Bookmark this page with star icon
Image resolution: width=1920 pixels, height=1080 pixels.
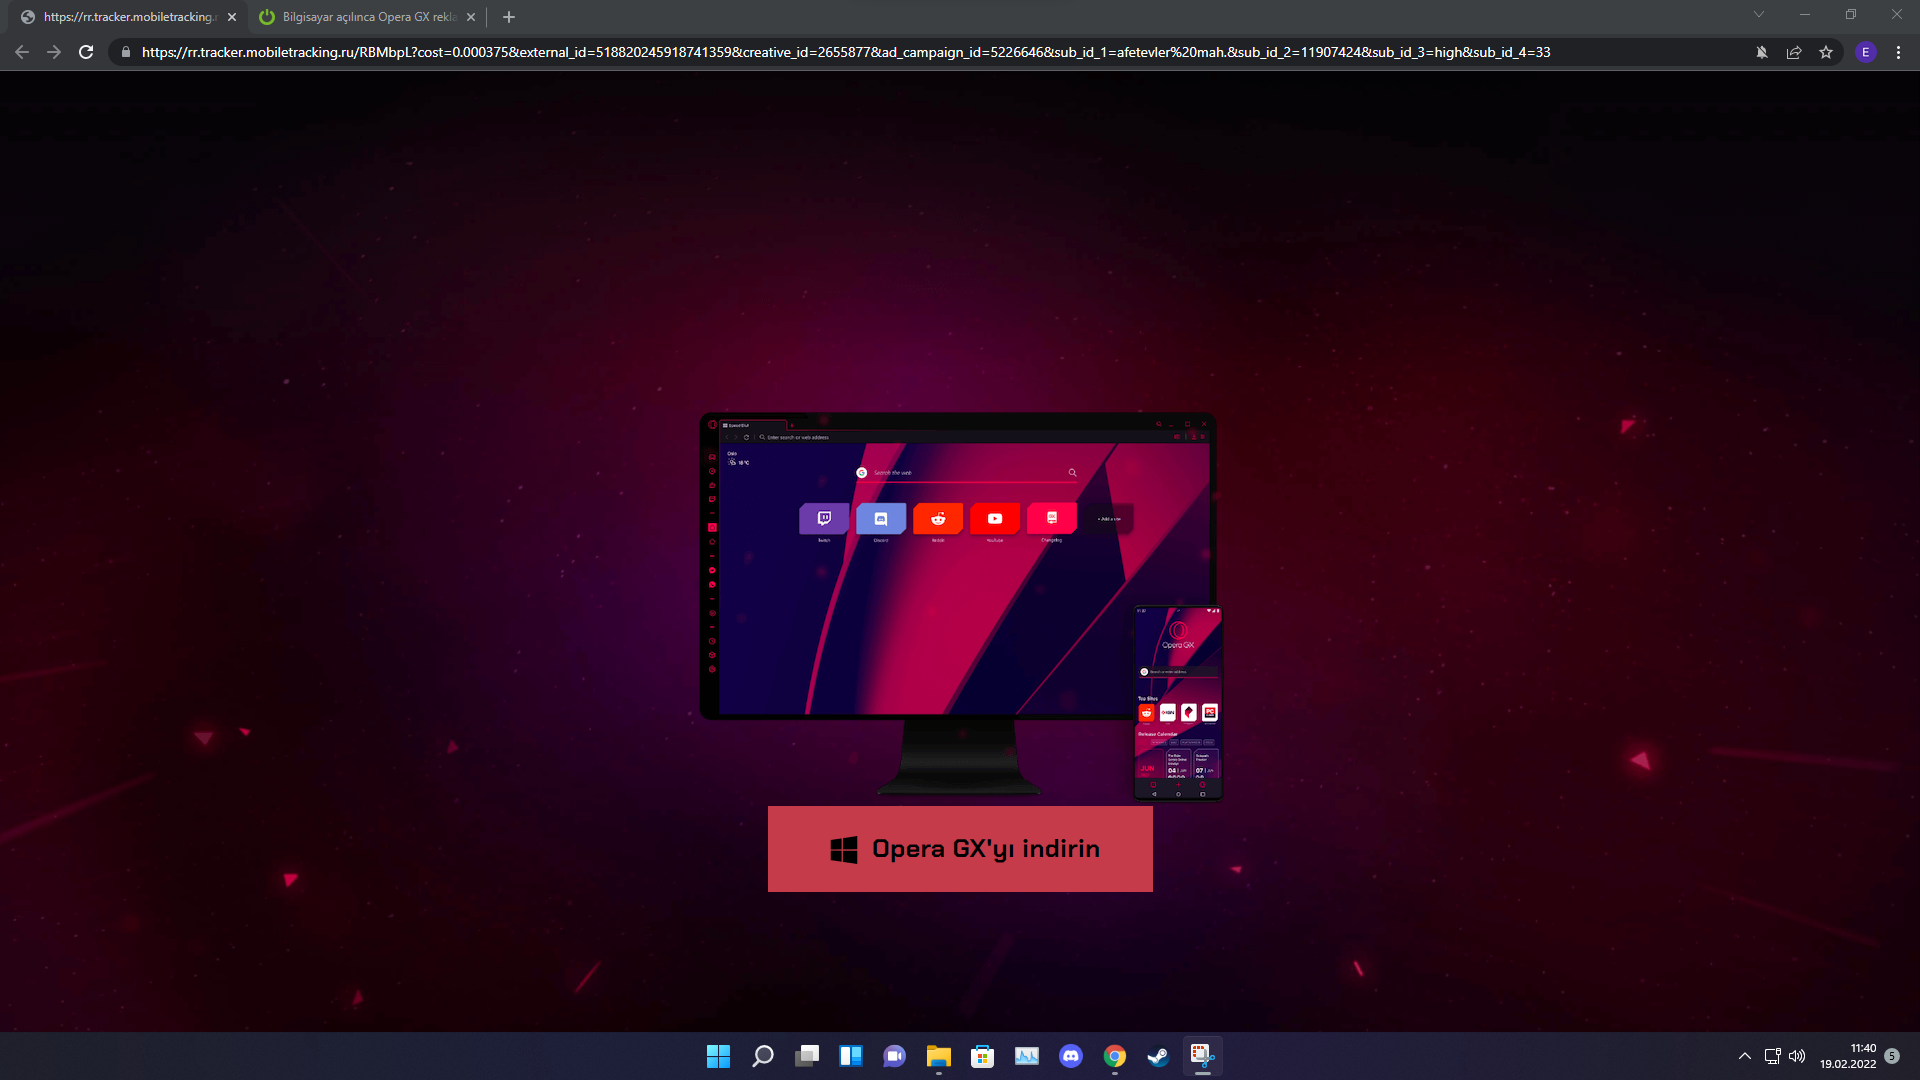1826,52
